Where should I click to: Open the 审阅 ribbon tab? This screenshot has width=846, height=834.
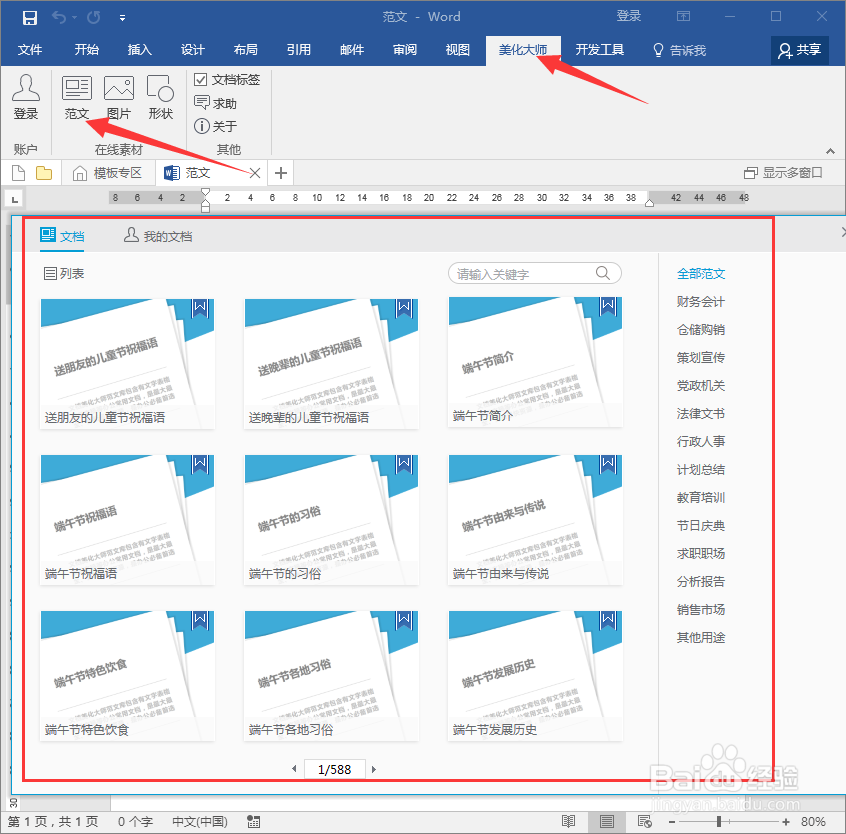[405, 50]
